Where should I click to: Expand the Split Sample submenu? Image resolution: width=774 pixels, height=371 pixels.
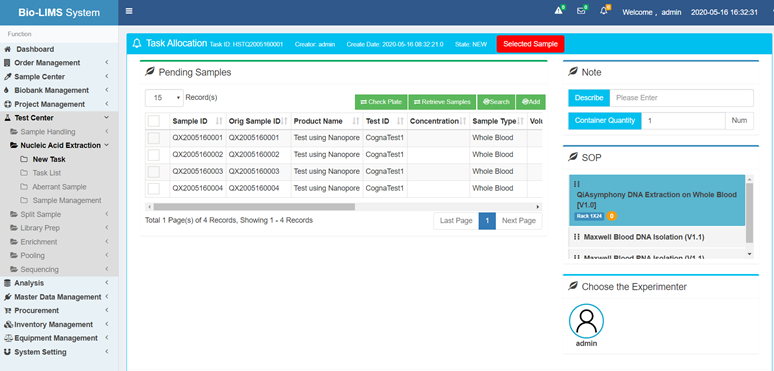pos(107,215)
